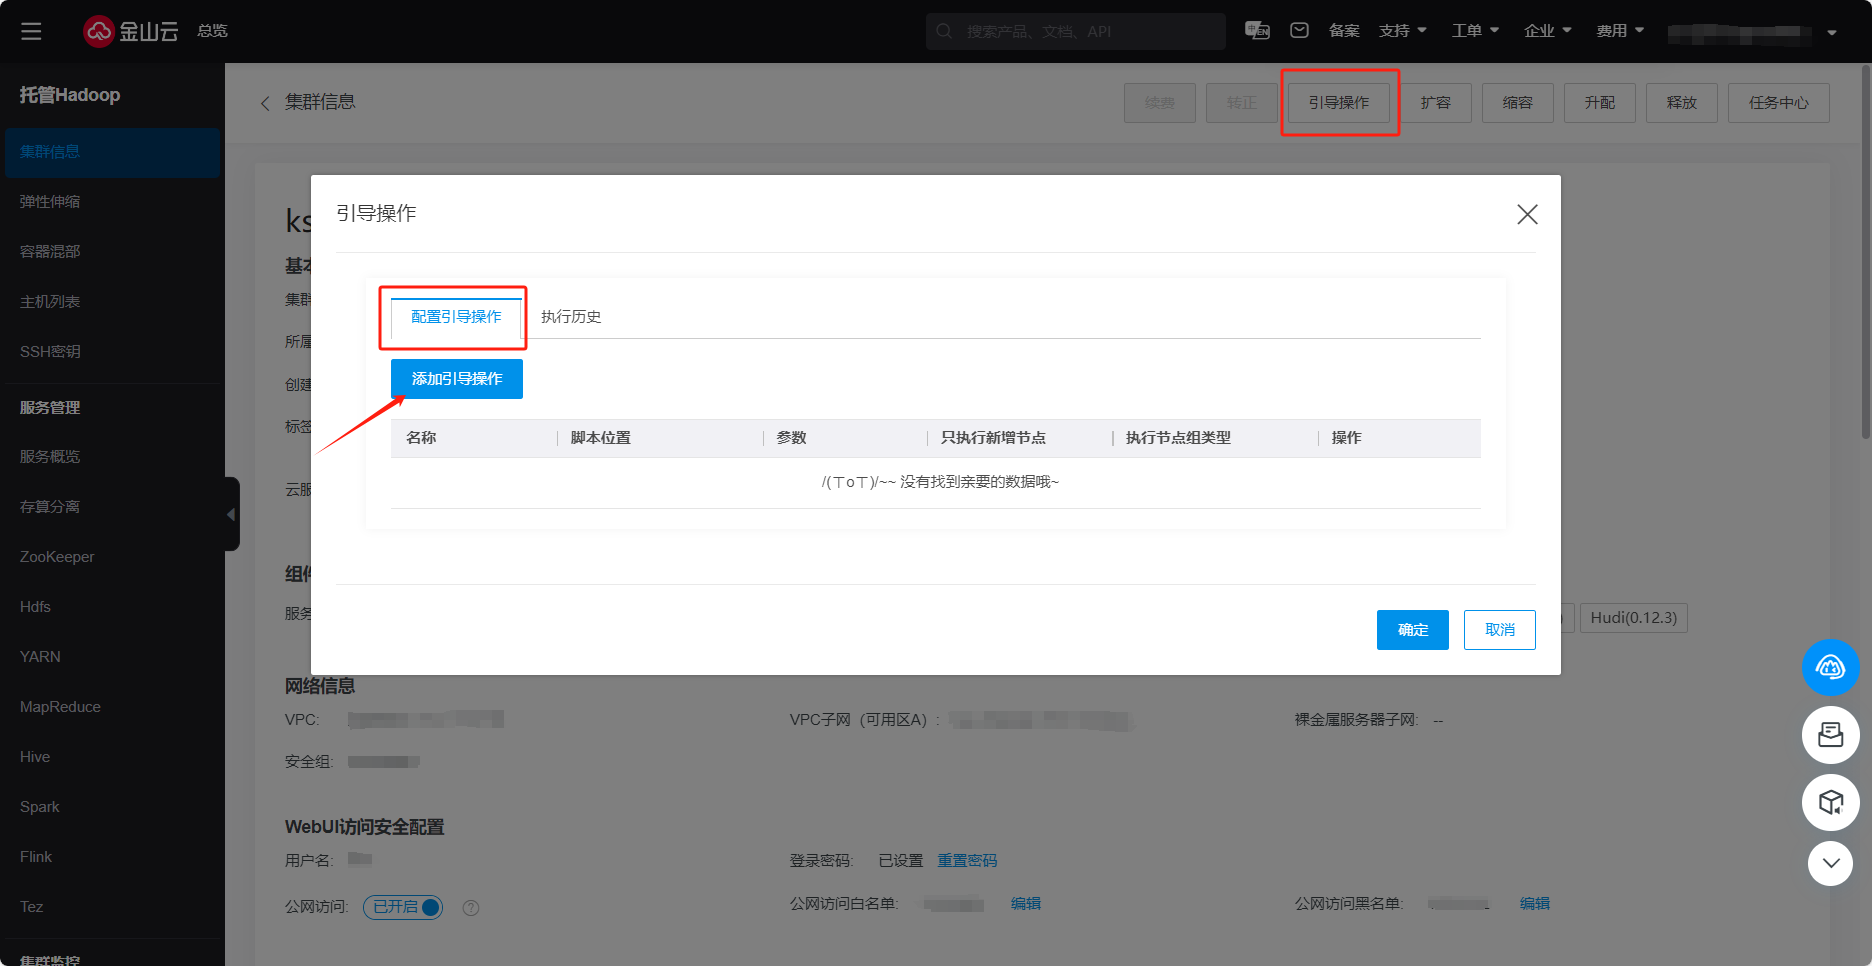Viewport: 1872px width, 966px height.
Task: Expand the 工单 dropdown menu
Action: pos(1475,31)
